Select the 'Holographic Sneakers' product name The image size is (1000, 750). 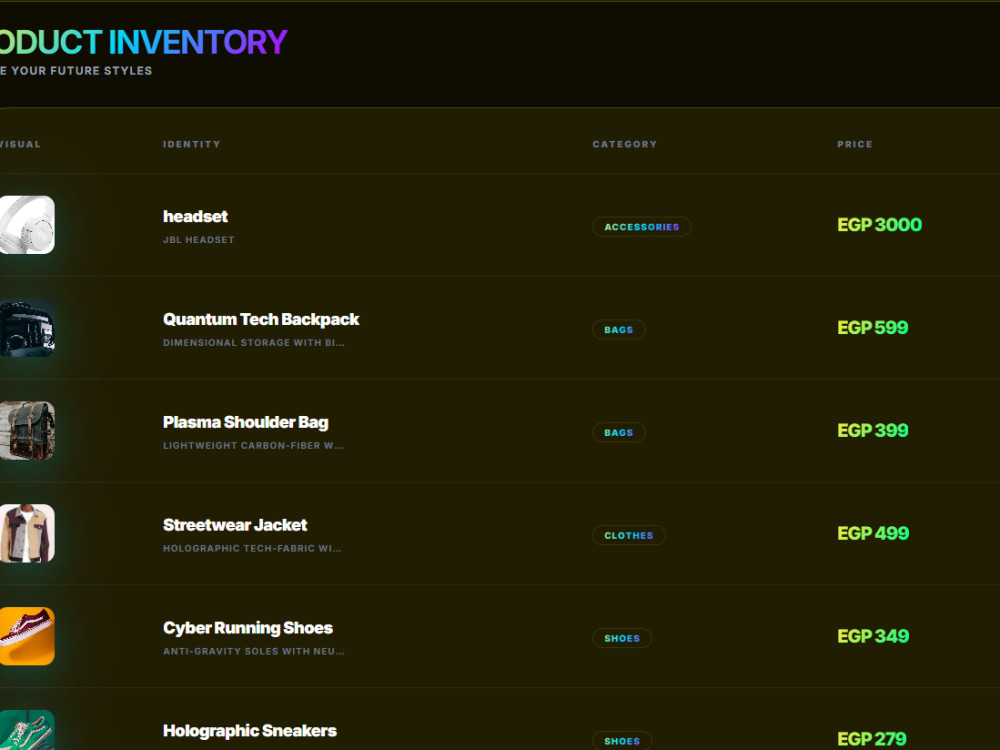249,731
